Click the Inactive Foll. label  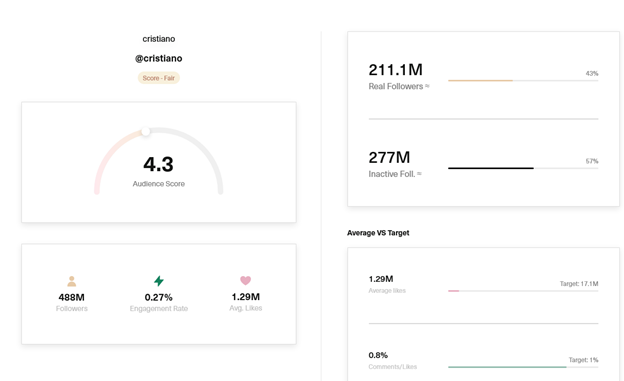tap(395, 174)
